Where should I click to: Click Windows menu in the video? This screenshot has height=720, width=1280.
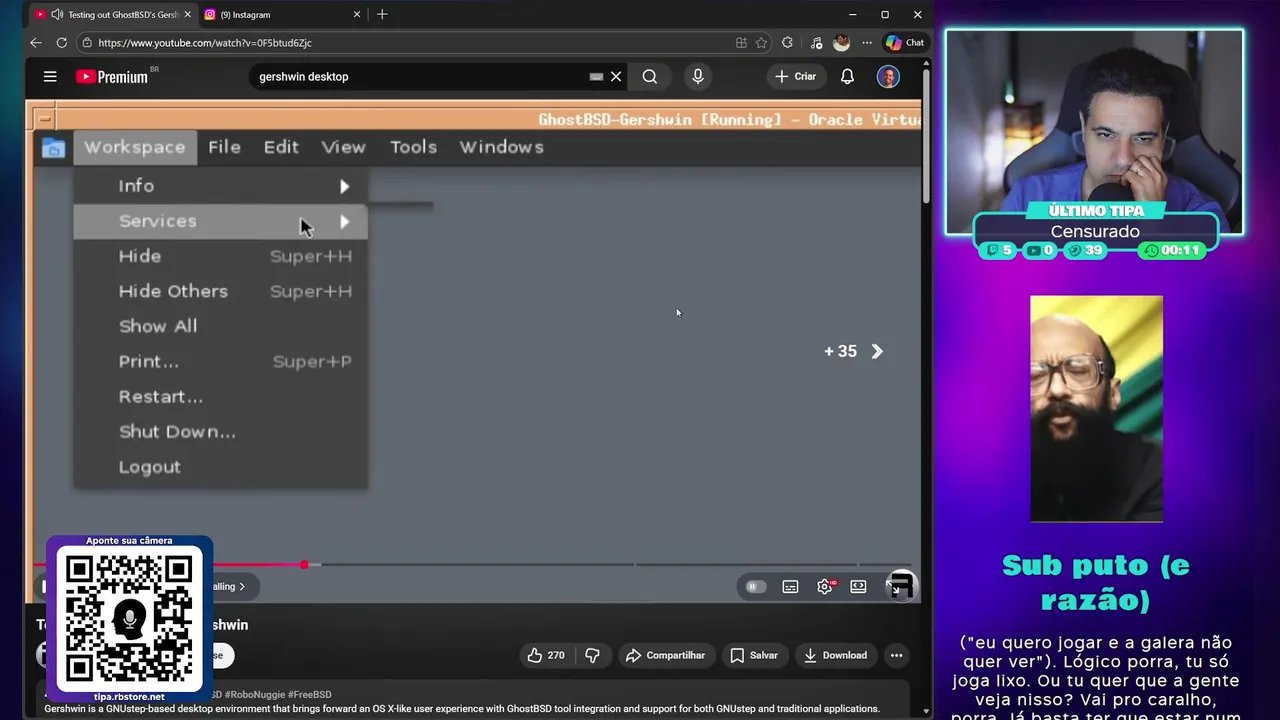click(x=501, y=147)
